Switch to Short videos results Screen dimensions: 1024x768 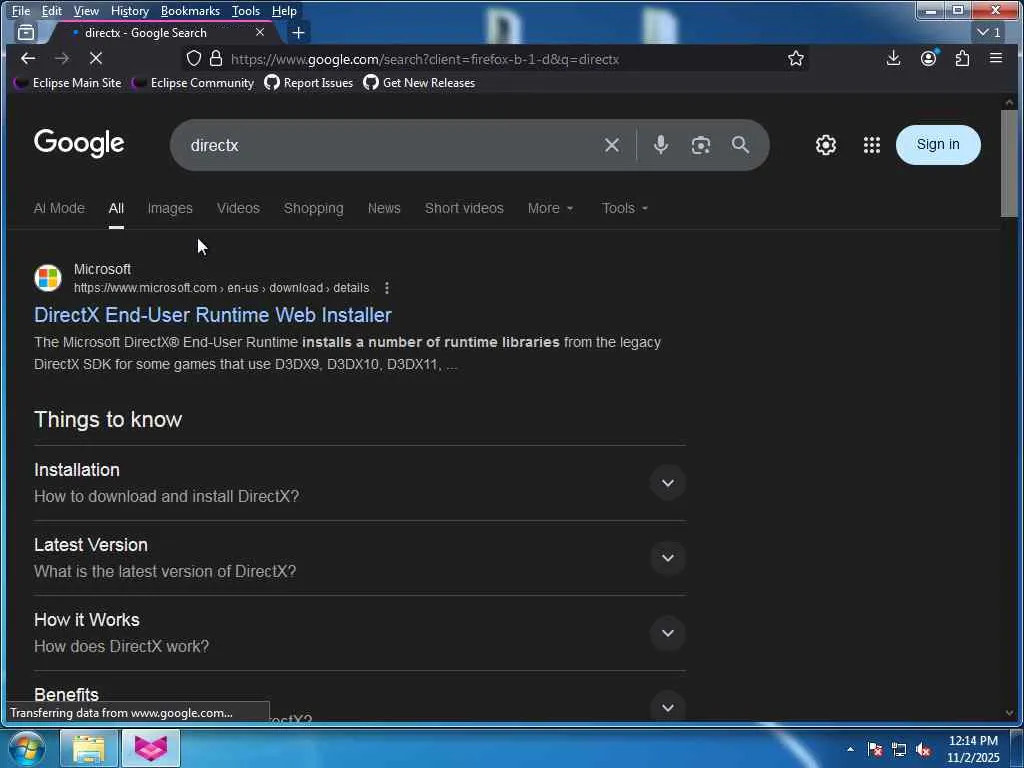point(464,208)
